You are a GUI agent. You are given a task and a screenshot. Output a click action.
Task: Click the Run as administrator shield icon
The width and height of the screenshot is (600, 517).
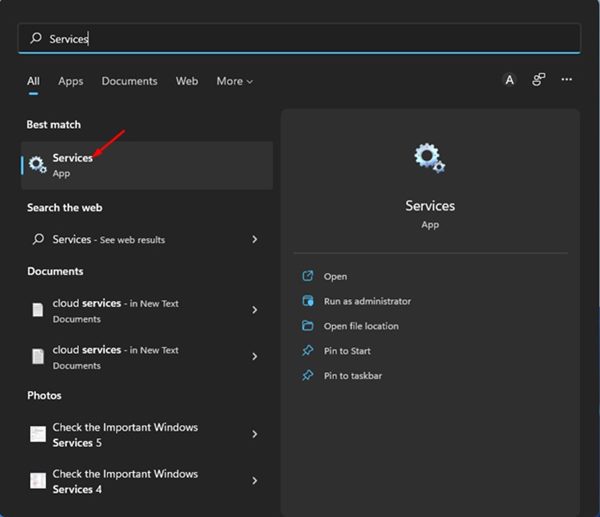coord(307,301)
